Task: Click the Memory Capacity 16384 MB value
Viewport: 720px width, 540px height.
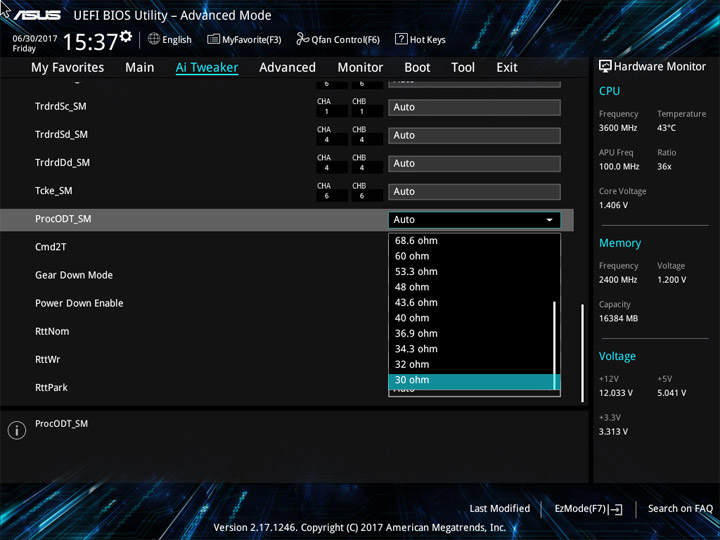Action: pyautogui.click(x=618, y=319)
